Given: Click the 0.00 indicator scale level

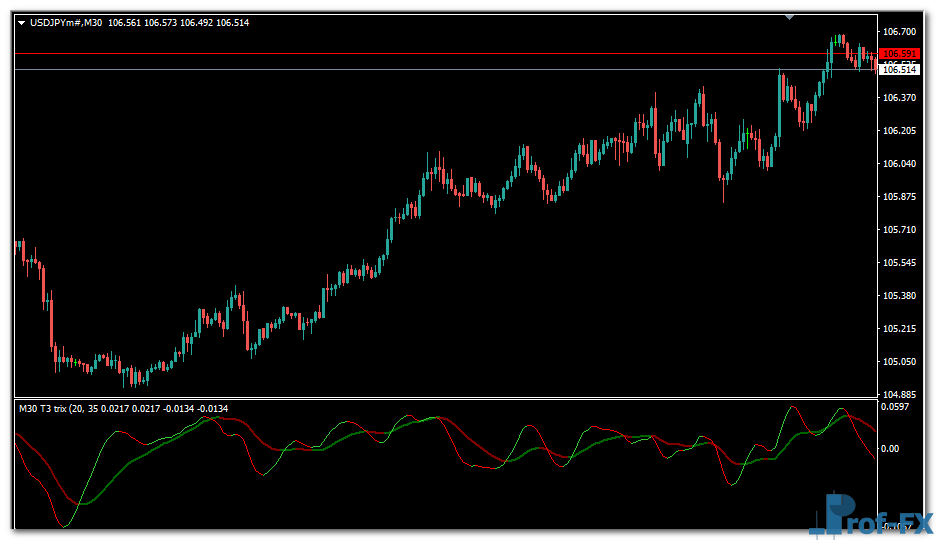Looking at the screenshot, I should pyautogui.click(x=891, y=449).
